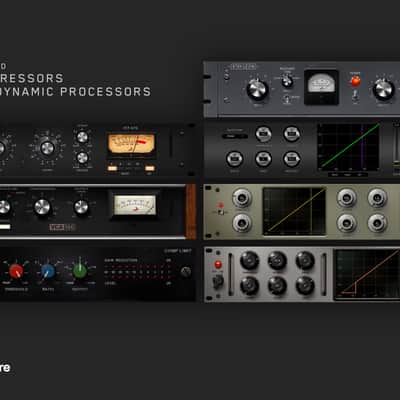Click the bottom-left display knob on dark graph unit
The width and height of the screenshot is (400, 400).
(234, 159)
